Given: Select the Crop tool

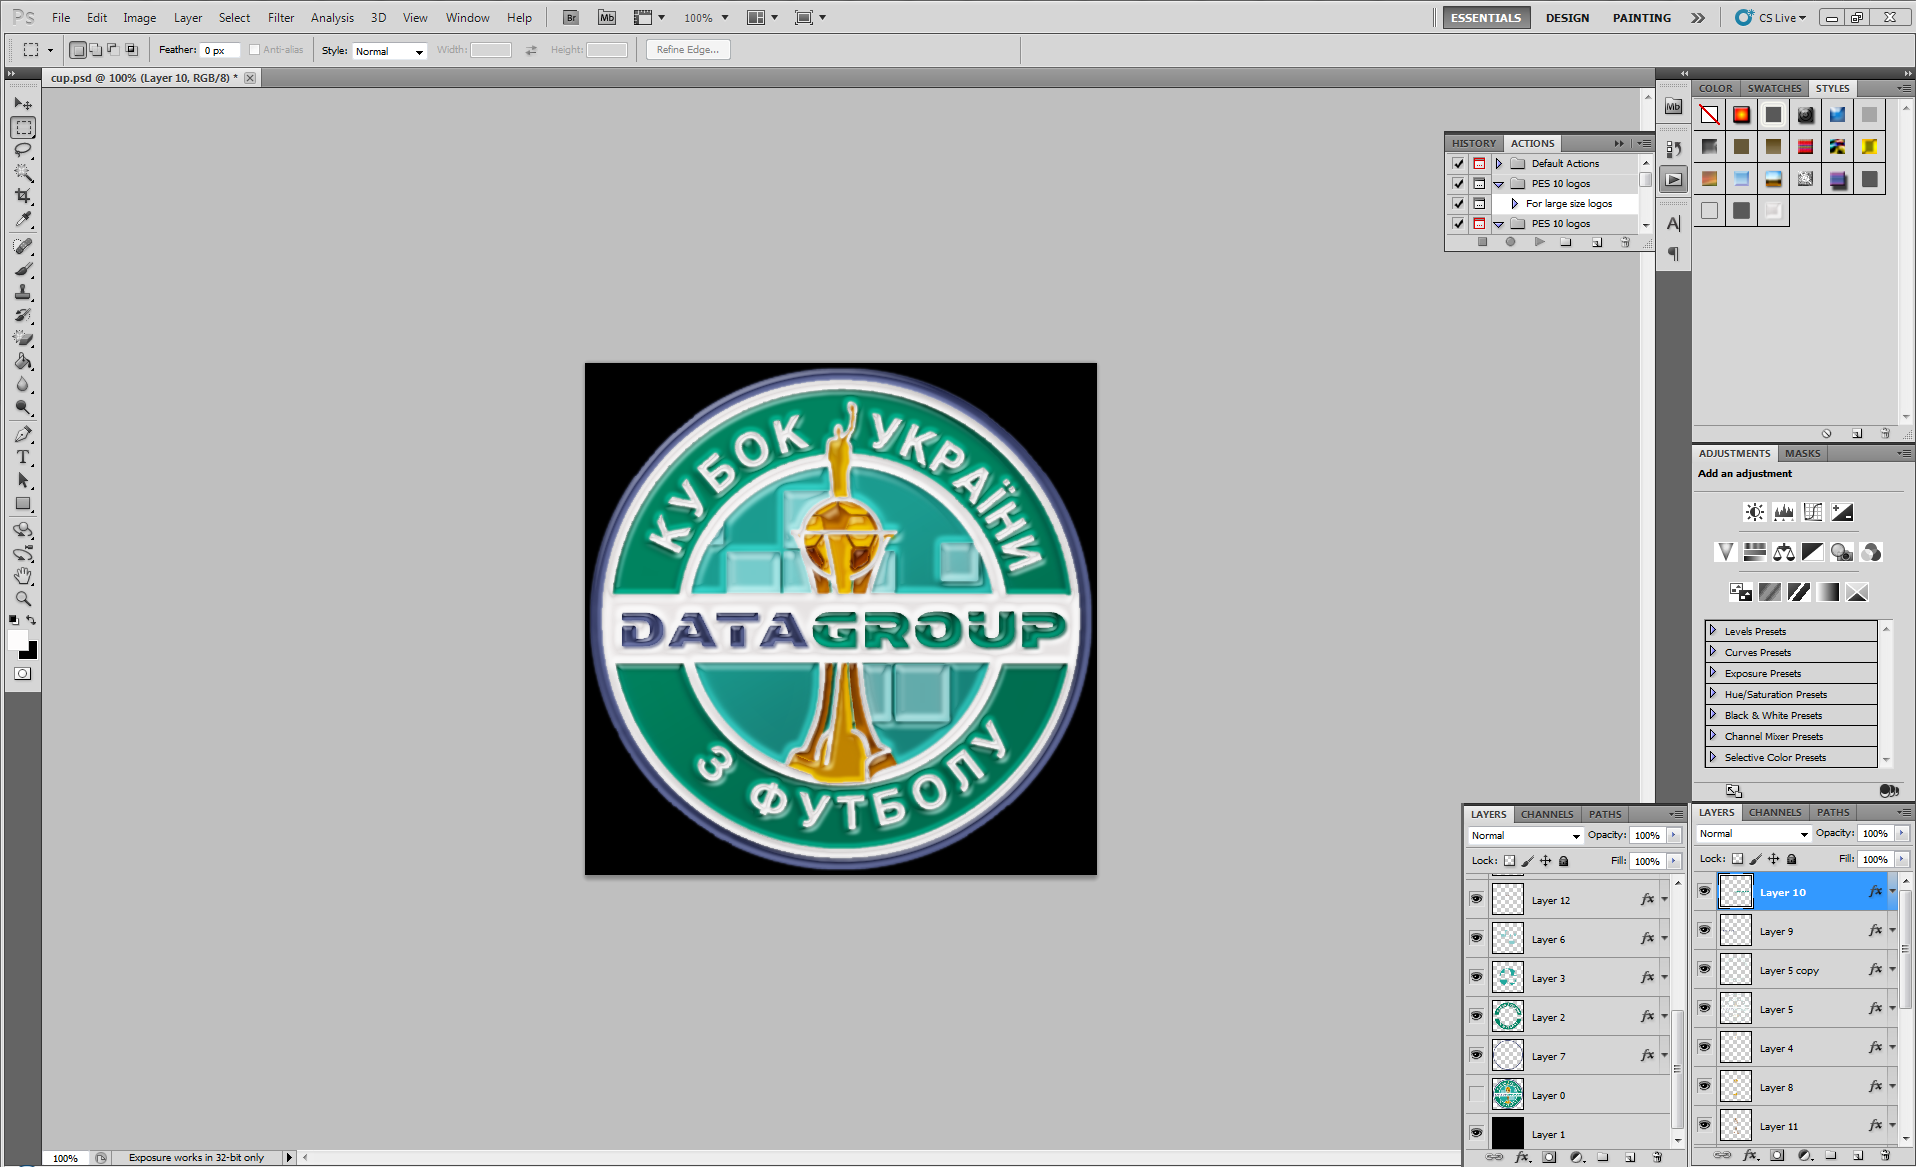Looking at the screenshot, I should click(23, 196).
